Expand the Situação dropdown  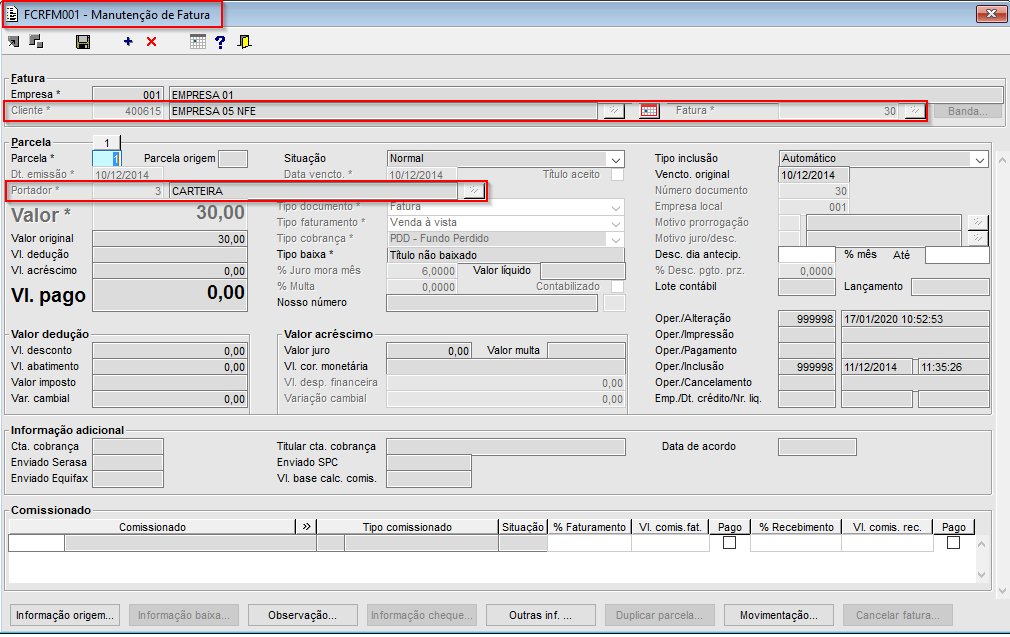614,159
